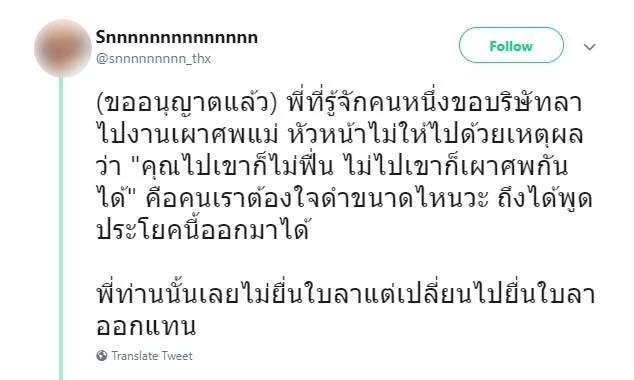The width and height of the screenshot is (634, 380).
Task: Click the phrase คือคนเราต้องใจดำขนาดไหนวะ
Action: coord(317,198)
